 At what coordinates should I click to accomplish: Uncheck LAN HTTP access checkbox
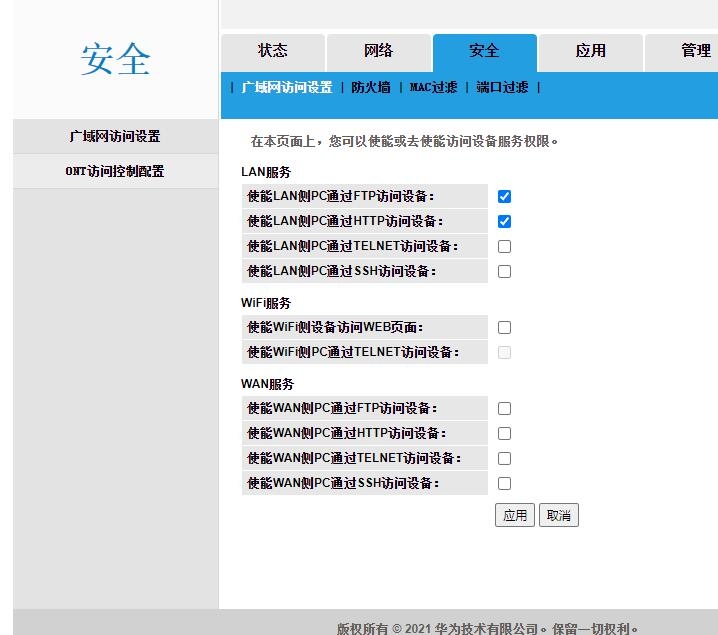(x=504, y=222)
